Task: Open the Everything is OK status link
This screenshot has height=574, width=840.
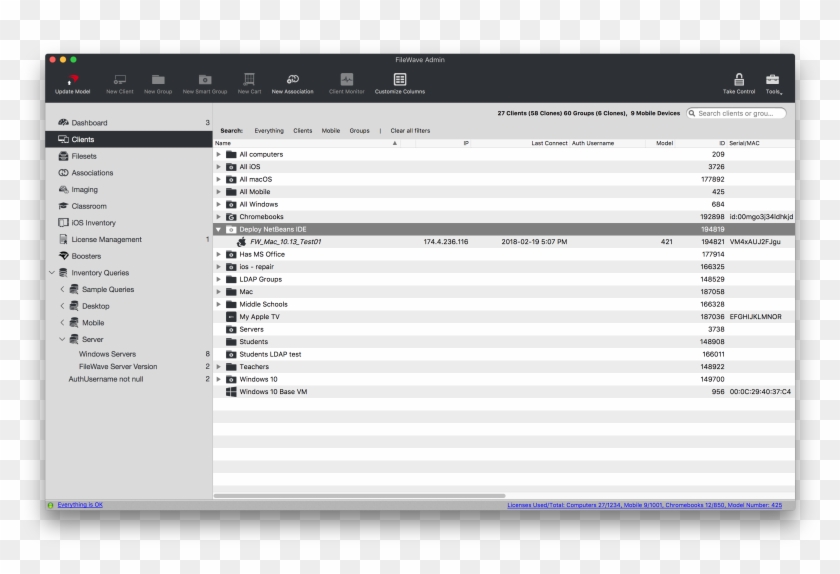Action: [80, 505]
